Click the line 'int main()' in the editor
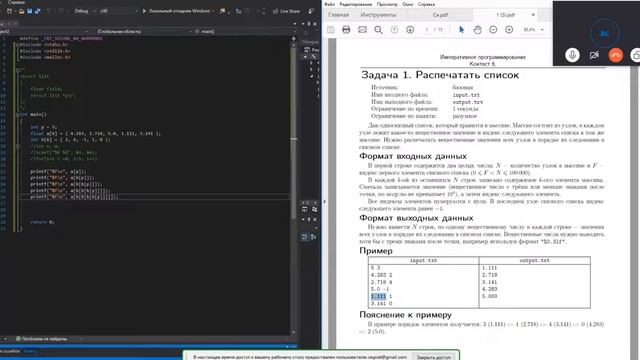 (33, 115)
